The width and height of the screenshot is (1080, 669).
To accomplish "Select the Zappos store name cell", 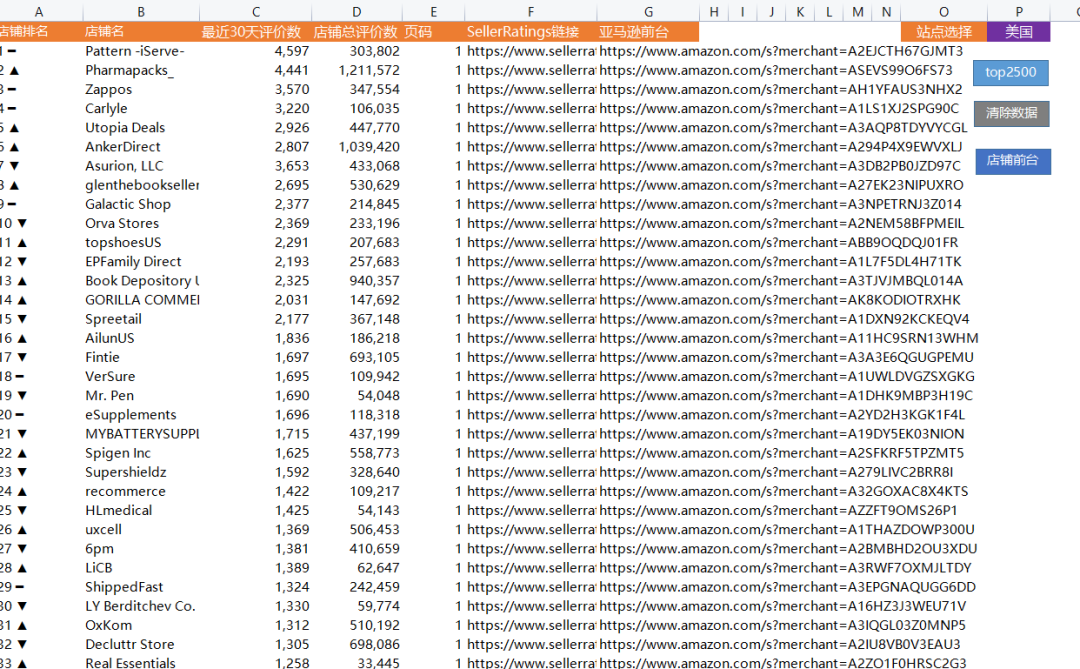I will (x=141, y=90).
